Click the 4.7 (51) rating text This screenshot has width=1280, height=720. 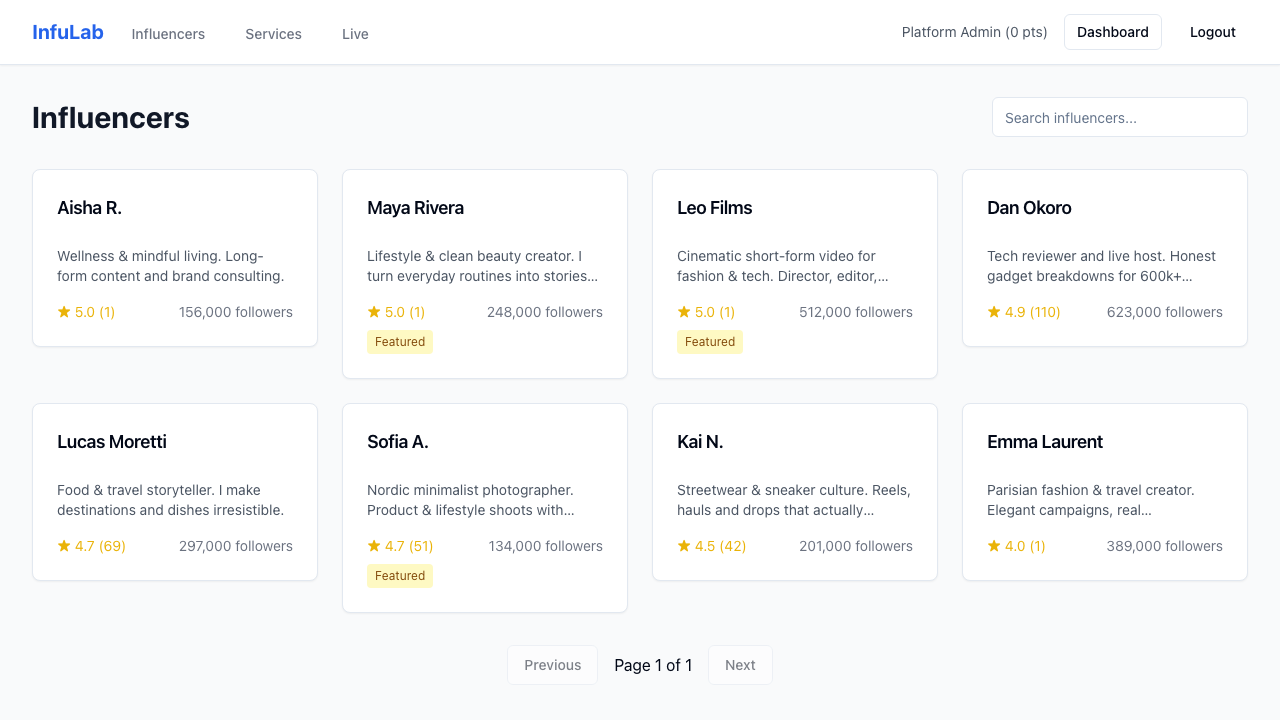pos(409,546)
